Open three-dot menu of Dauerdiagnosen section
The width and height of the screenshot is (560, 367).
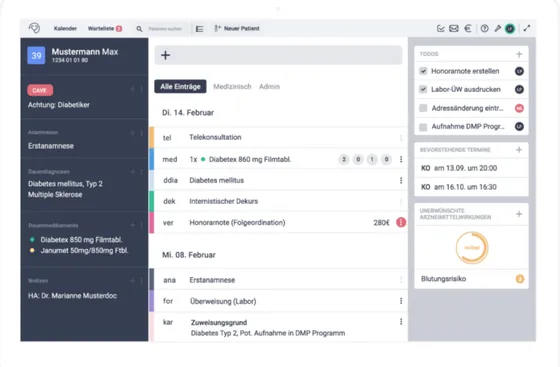click(142, 172)
